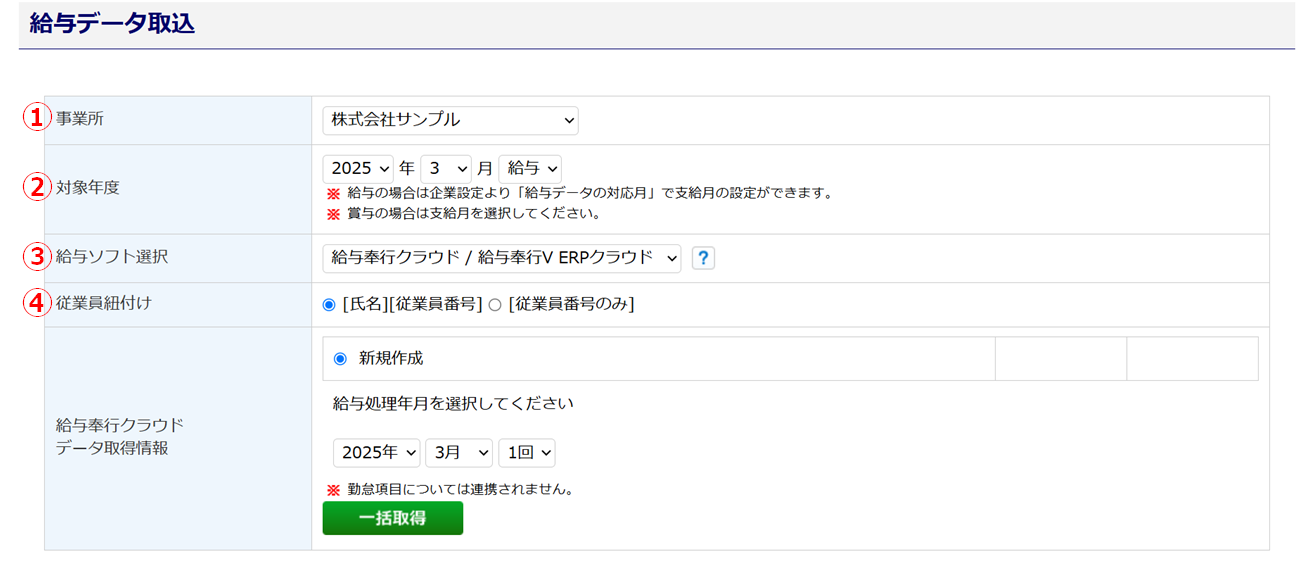Click the red circled number 2 marker
The image size is (1296, 566).
(x=36, y=187)
